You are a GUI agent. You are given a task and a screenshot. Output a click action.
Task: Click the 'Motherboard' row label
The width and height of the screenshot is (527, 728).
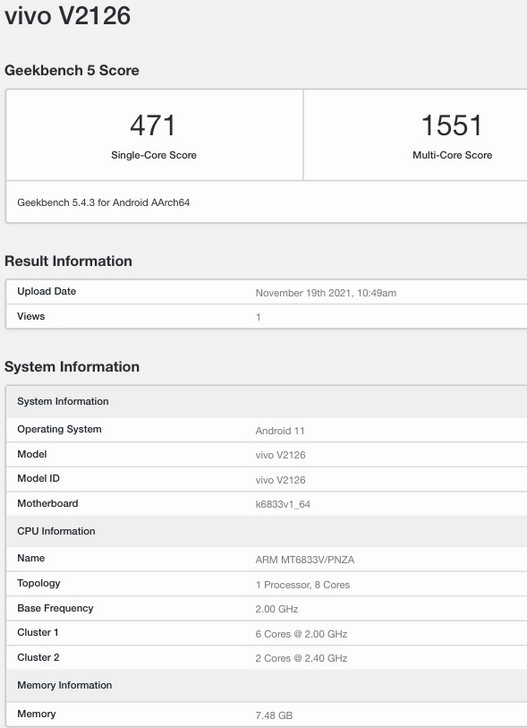(x=47, y=503)
